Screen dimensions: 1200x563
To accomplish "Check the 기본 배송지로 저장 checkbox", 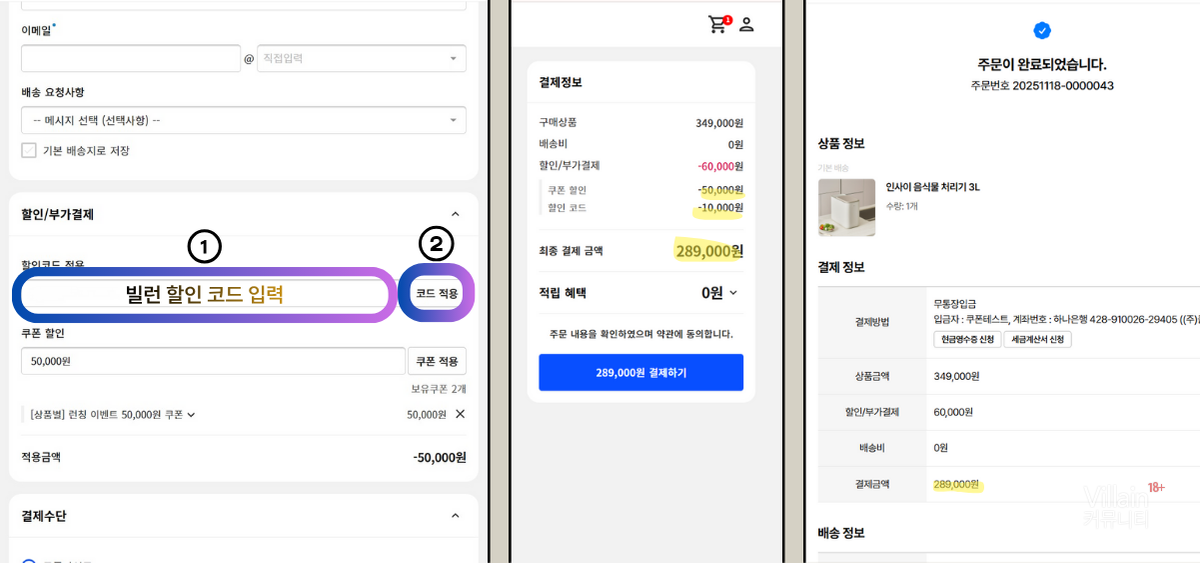I will [x=29, y=150].
